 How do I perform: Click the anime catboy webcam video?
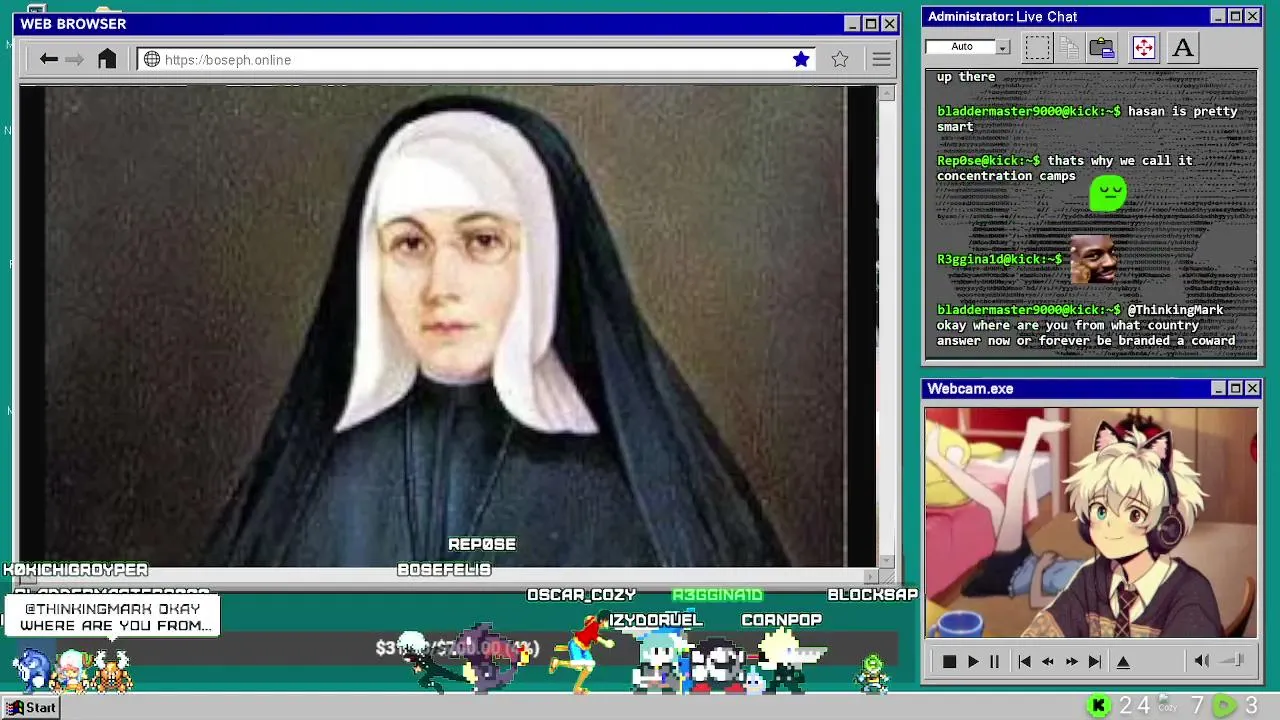click(1091, 522)
